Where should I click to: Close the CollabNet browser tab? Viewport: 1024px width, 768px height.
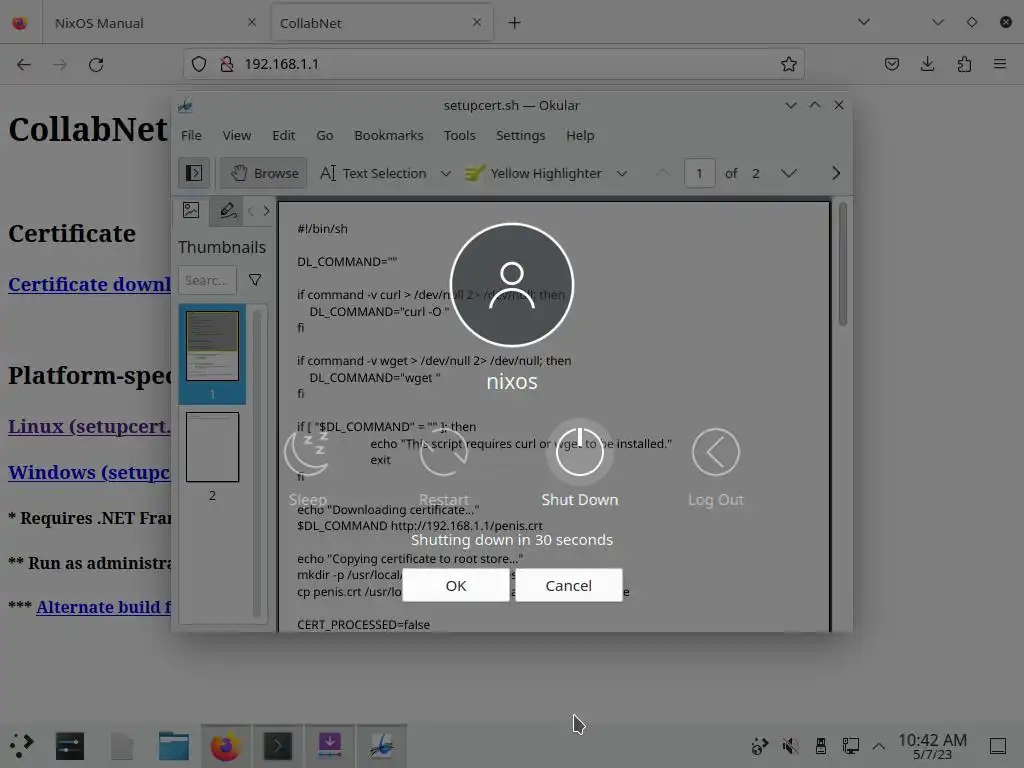coord(477,22)
